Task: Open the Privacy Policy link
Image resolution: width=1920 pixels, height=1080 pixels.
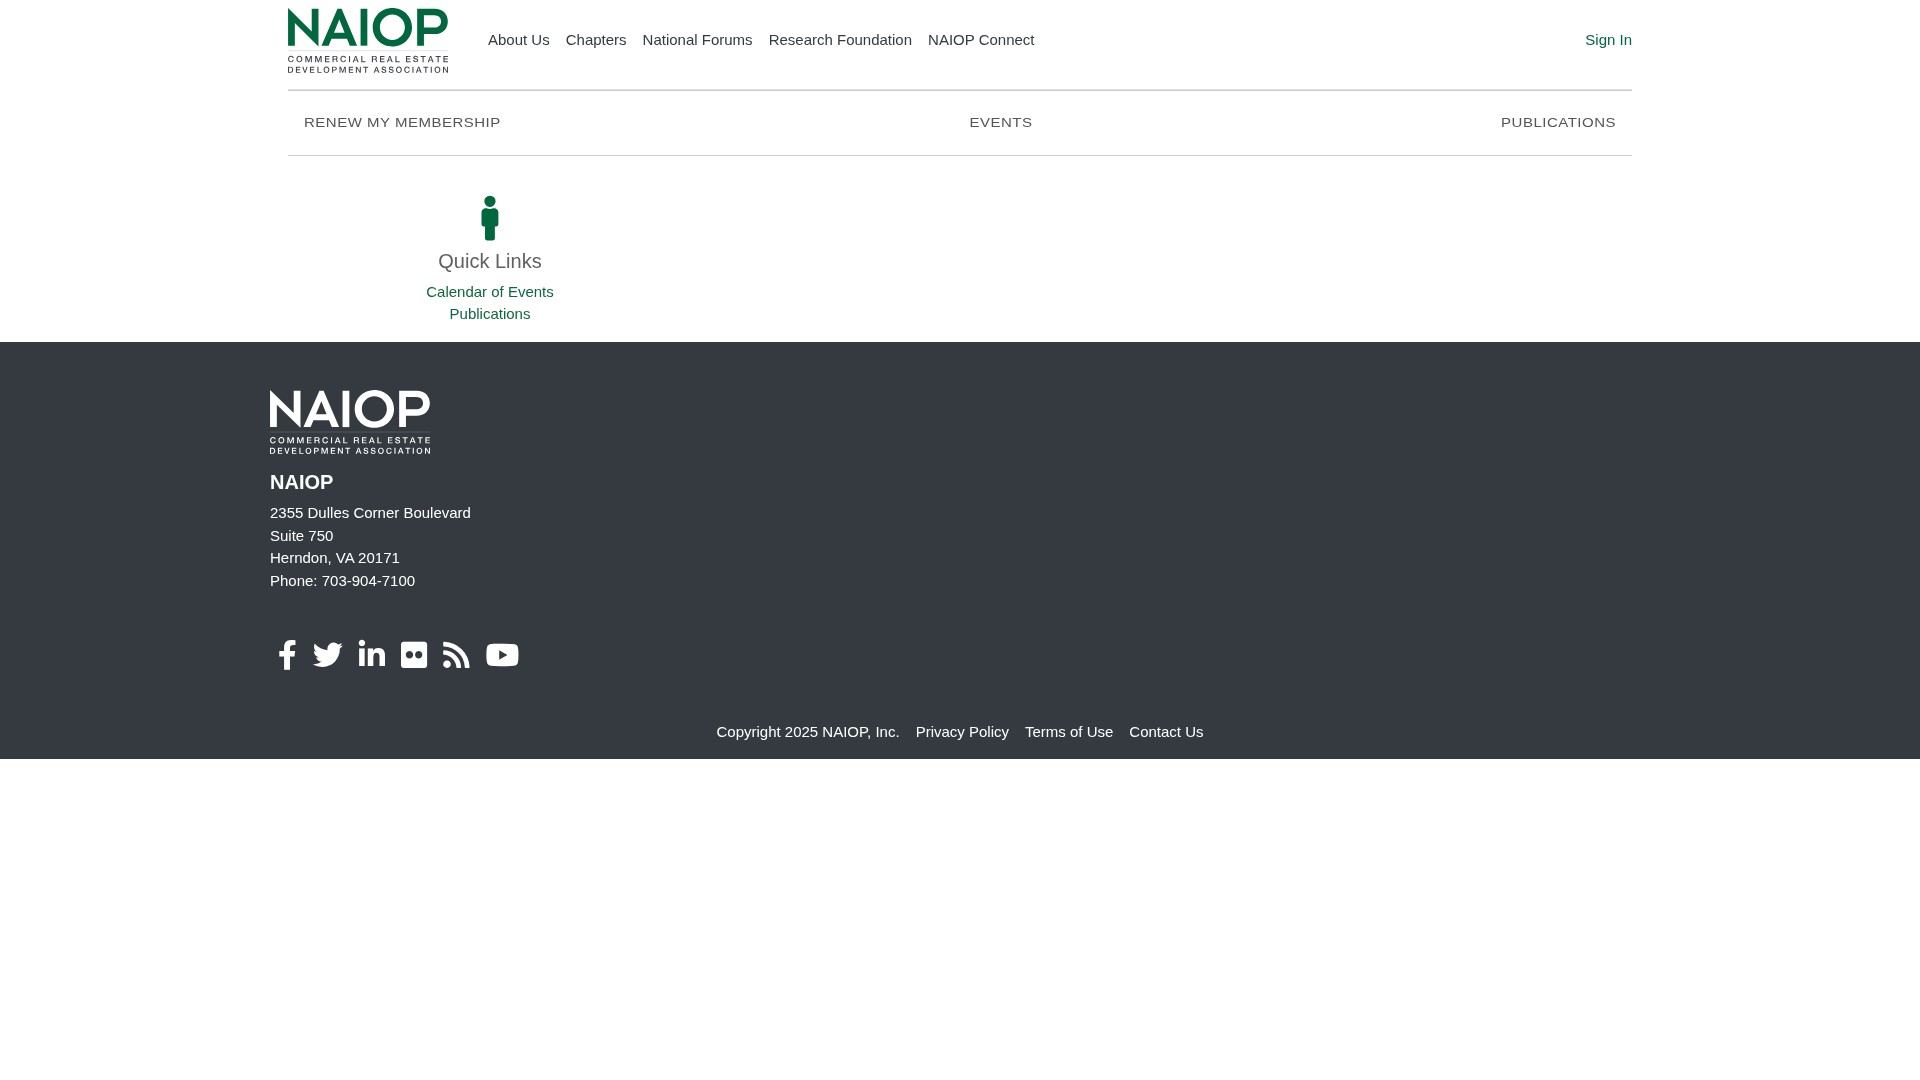Action: pyautogui.click(x=962, y=732)
